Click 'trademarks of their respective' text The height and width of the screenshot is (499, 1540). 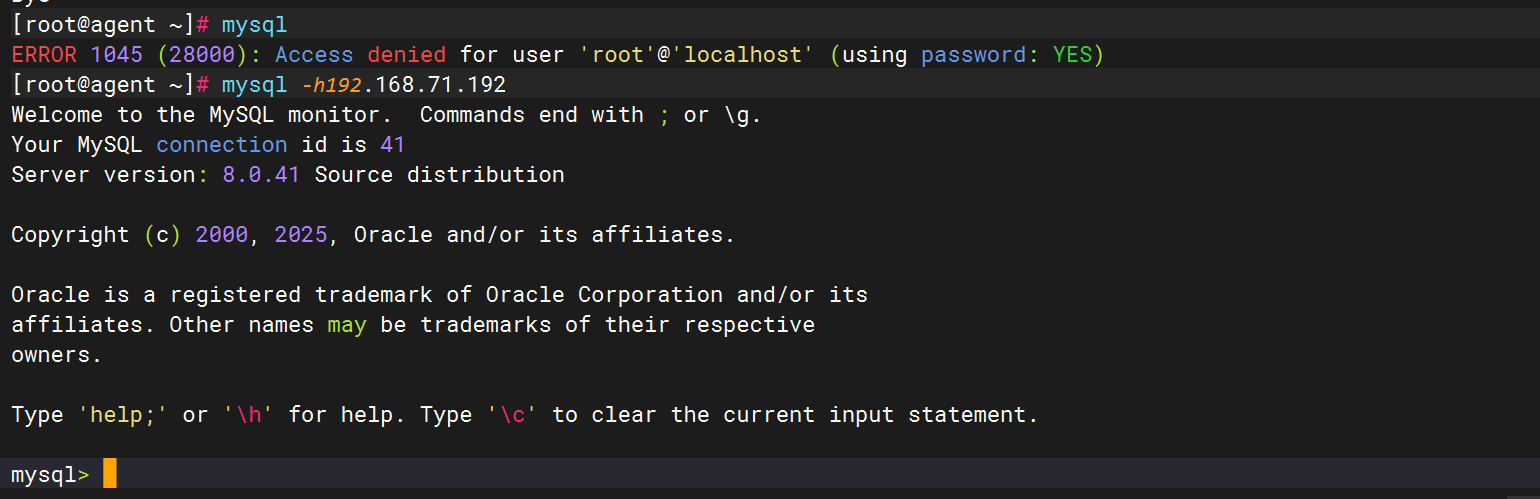[617, 325]
